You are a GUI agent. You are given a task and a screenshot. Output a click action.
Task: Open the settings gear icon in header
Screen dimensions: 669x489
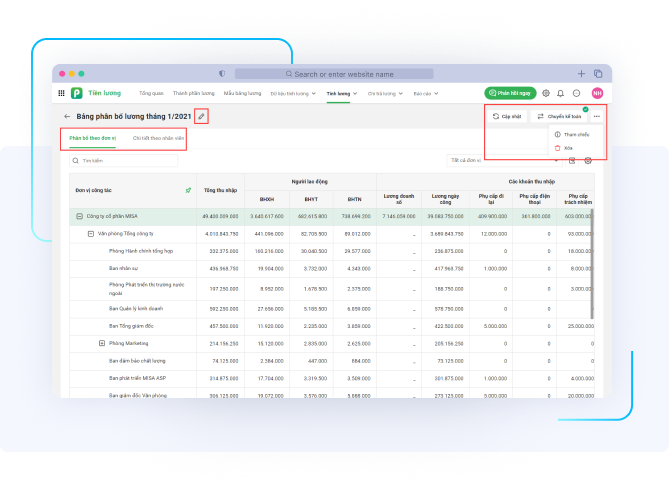point(546,93)
